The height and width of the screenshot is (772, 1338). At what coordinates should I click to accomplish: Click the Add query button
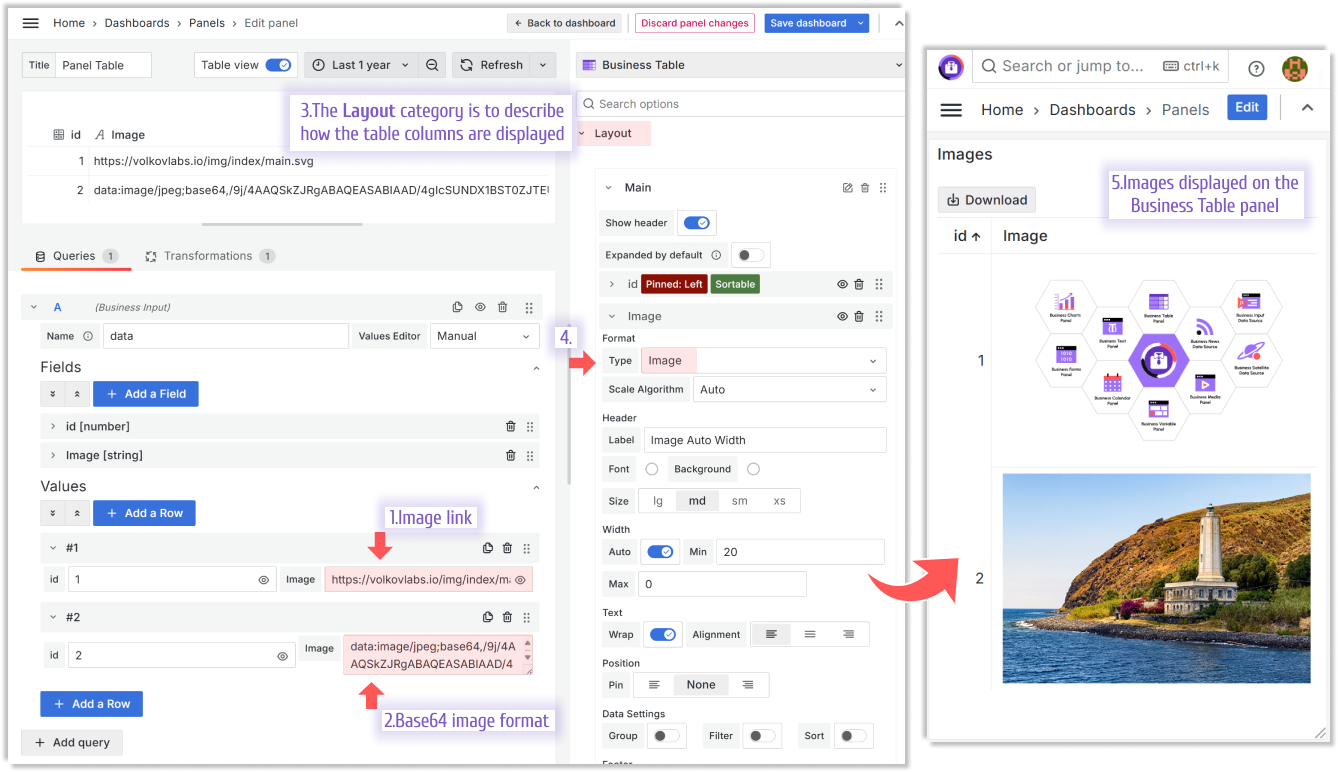coord(72,743)
